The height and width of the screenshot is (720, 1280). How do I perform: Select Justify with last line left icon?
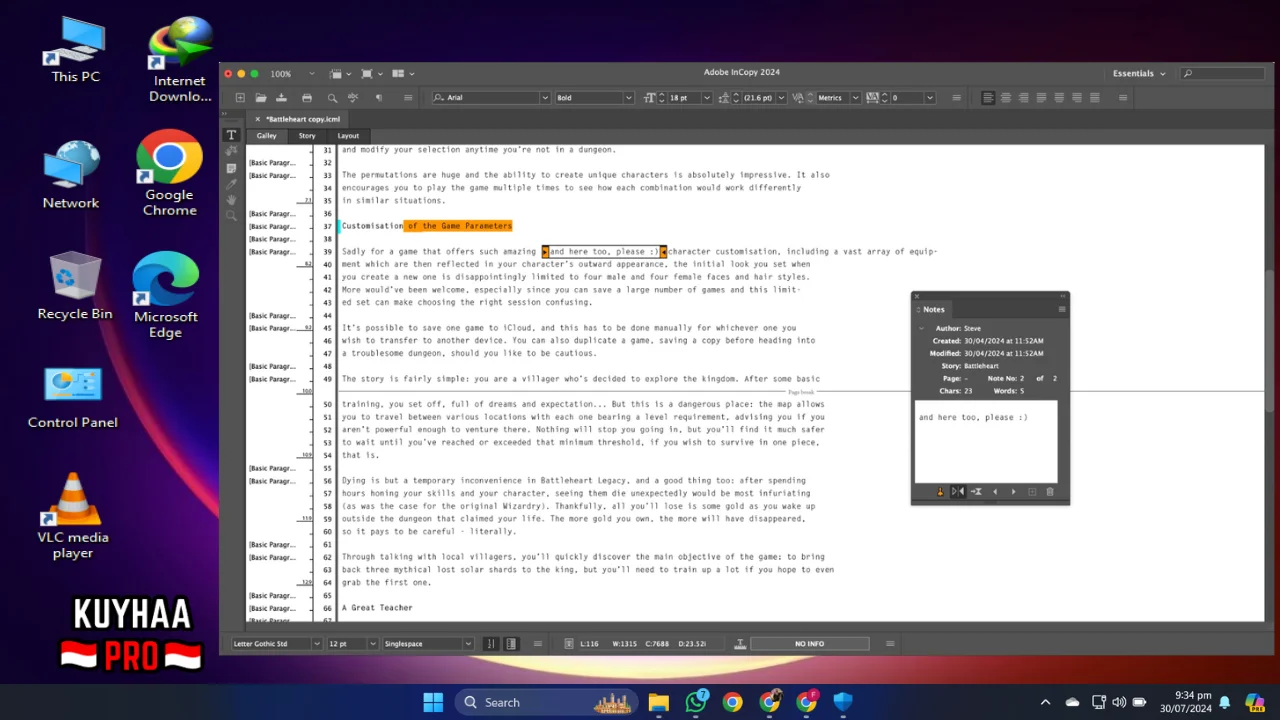1041,98
